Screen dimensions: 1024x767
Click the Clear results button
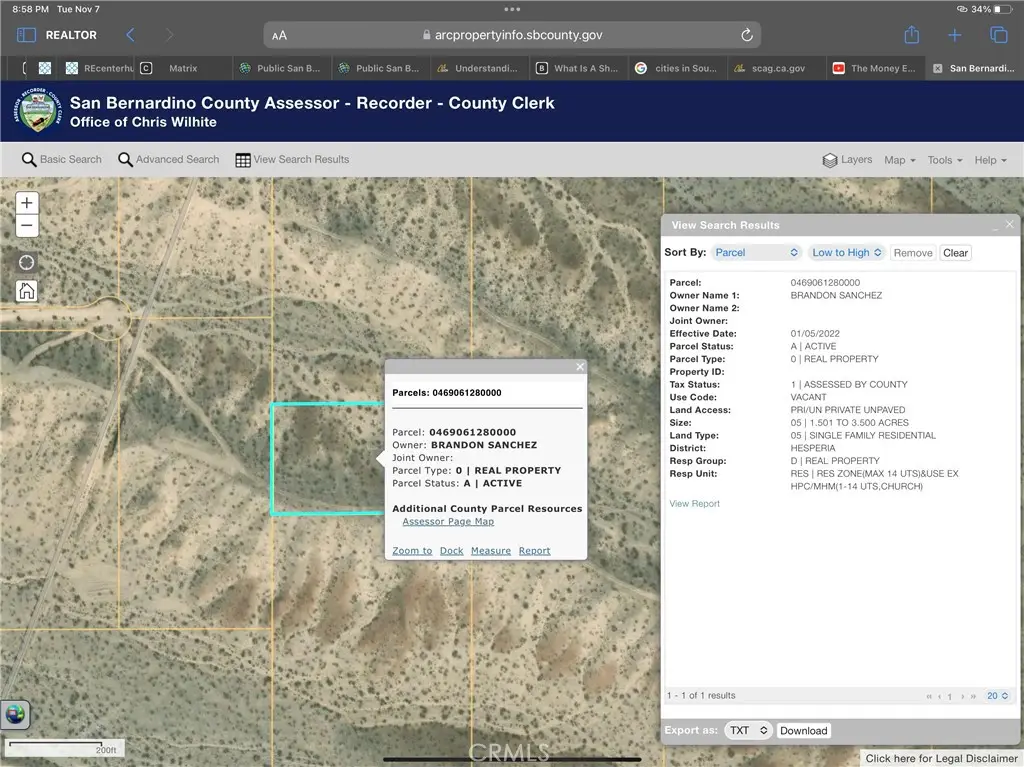955,253
